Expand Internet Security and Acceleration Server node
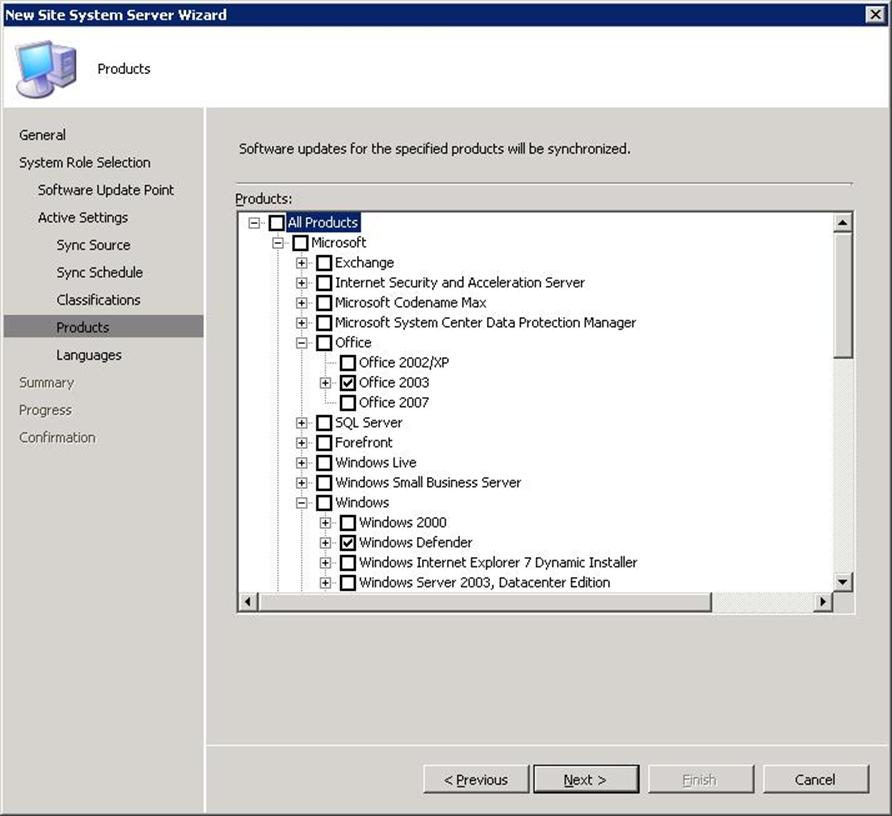This screenshot has width=892, height=816. click(x=302, y=283)
